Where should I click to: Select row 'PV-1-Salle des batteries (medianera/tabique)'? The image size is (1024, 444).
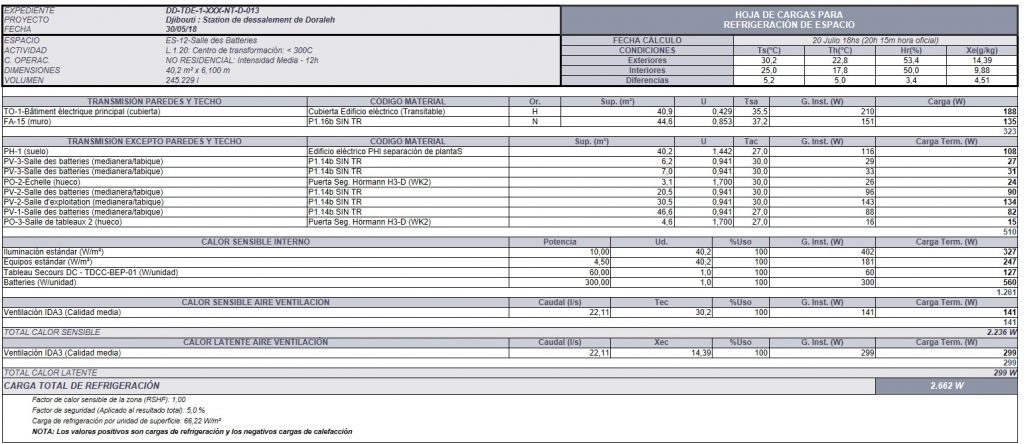pos(83,212)
